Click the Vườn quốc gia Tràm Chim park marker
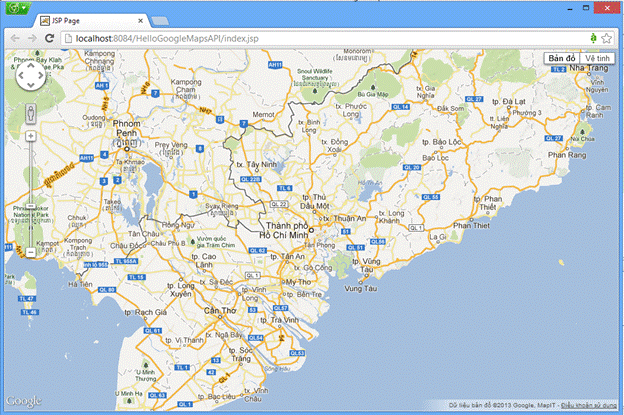 pyautogui.click(x=193, y=241)
